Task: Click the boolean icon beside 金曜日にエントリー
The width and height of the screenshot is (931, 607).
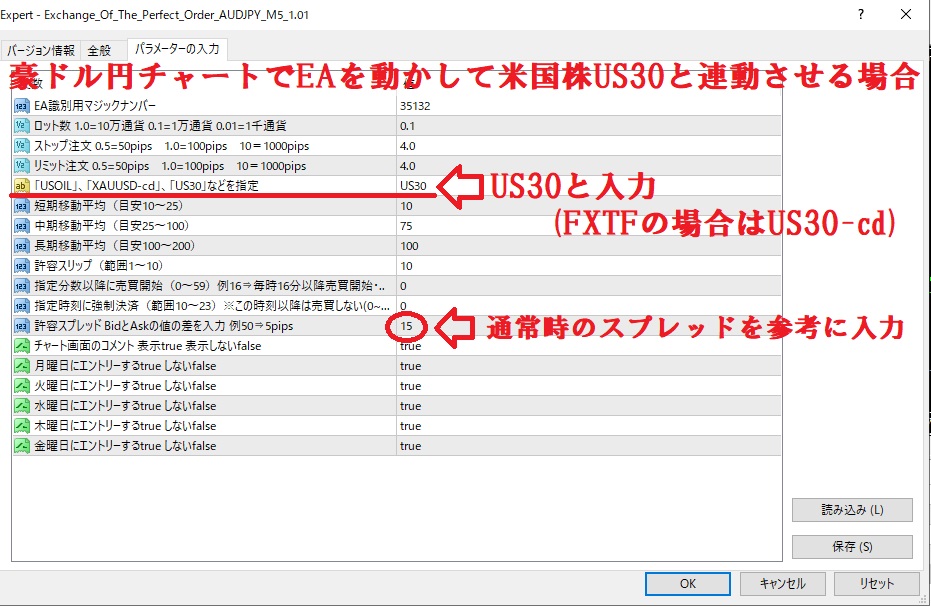Action: [21, 446]
